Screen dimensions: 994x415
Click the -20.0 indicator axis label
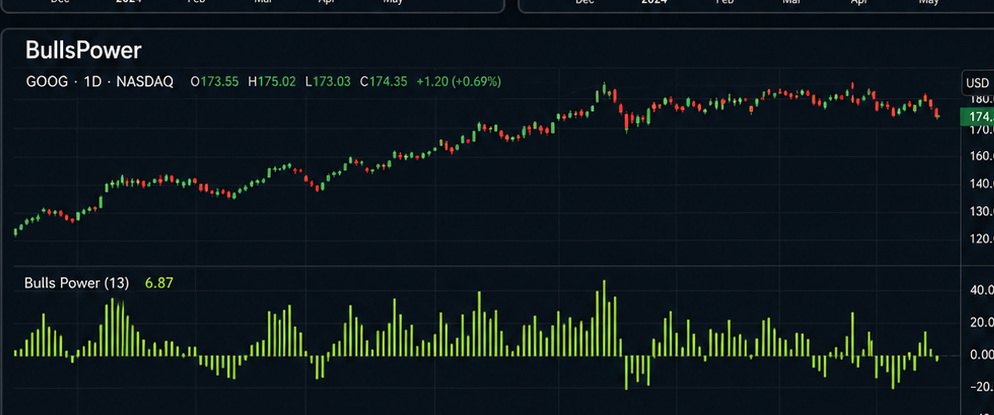click(x=980, y=387)
